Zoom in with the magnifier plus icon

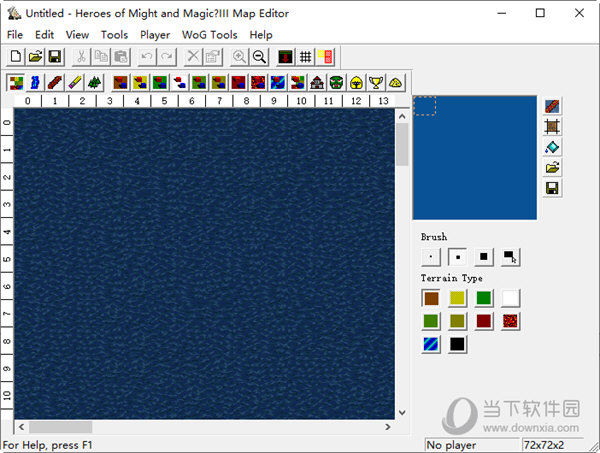click(240, 57)
